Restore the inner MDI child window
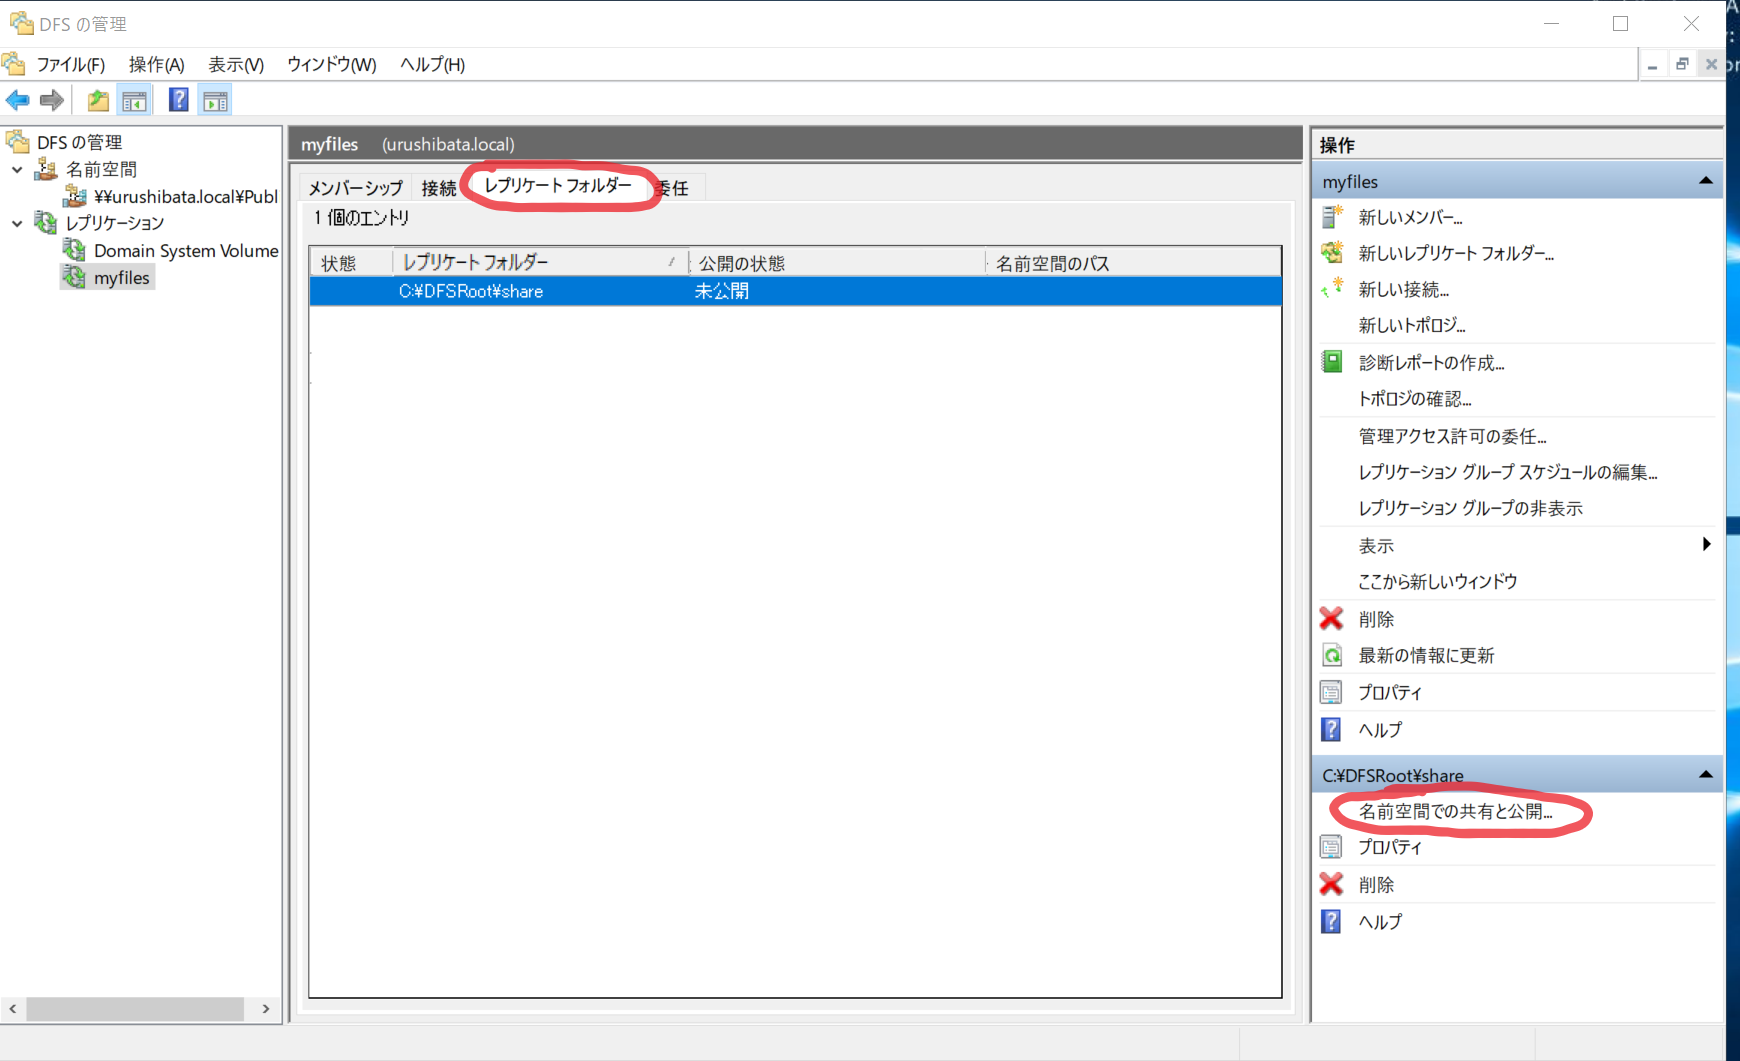Screen dimensions: 1740x1061 pyautogui.click(x=1682, y=64)
